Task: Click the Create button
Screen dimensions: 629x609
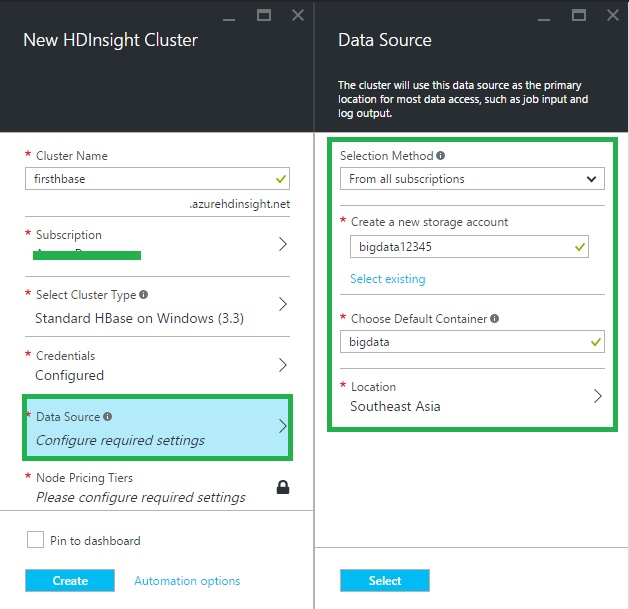Action: pyautogui.click(x=70, y=581)
